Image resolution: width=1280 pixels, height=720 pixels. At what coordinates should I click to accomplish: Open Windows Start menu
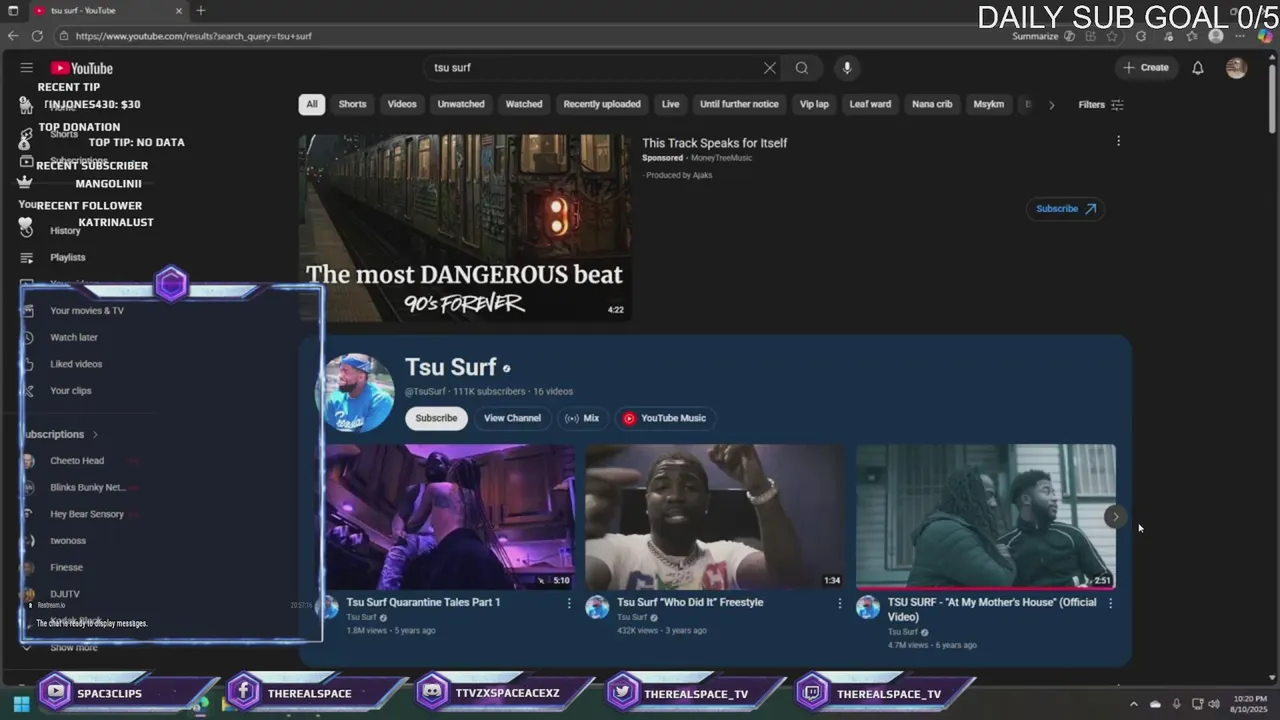click(21, 704)
